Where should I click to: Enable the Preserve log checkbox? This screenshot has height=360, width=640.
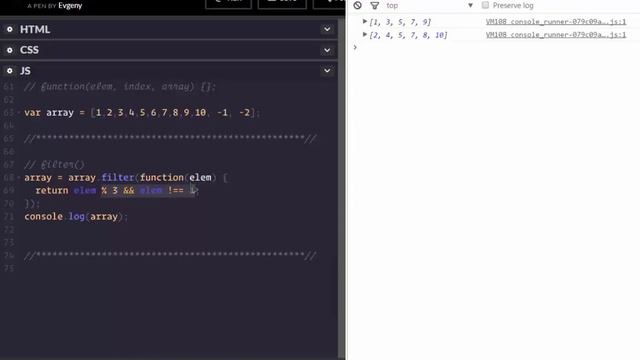(485, 5)
